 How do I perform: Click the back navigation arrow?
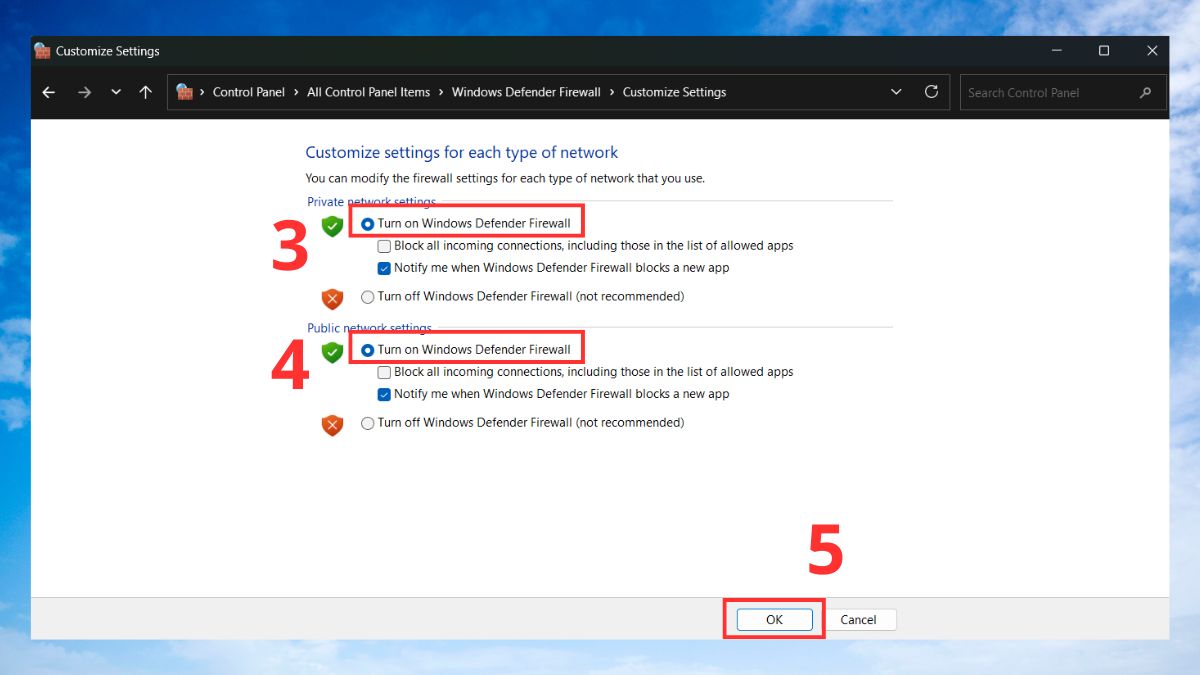(x=48, y=91)
